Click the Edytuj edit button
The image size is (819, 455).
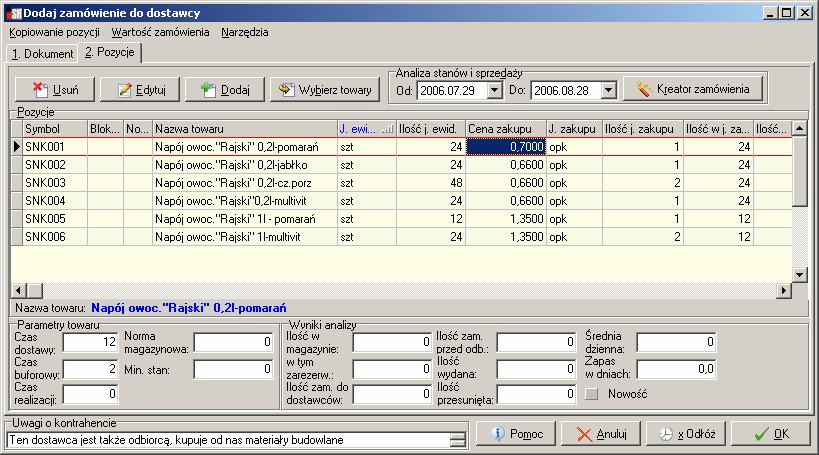[x=140, y=90]
